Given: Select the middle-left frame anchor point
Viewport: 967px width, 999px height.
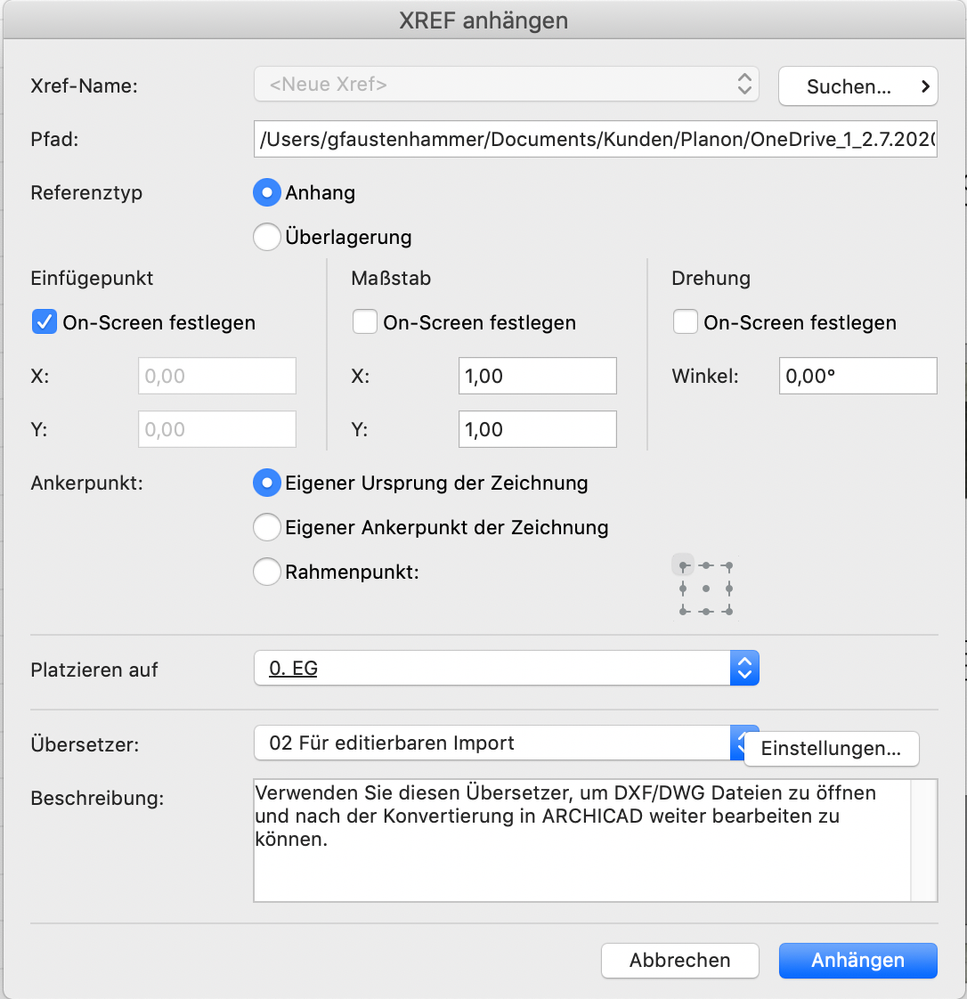Looking at the screenshot, I should click(x=683, y=588).
